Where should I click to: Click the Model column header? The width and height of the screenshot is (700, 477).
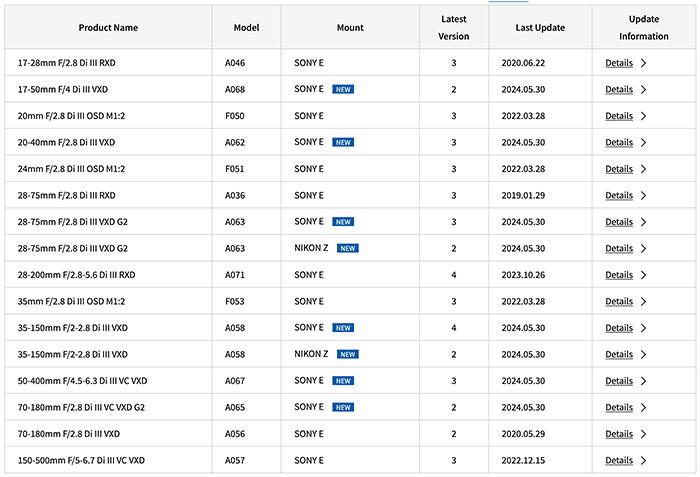point(246,28)
